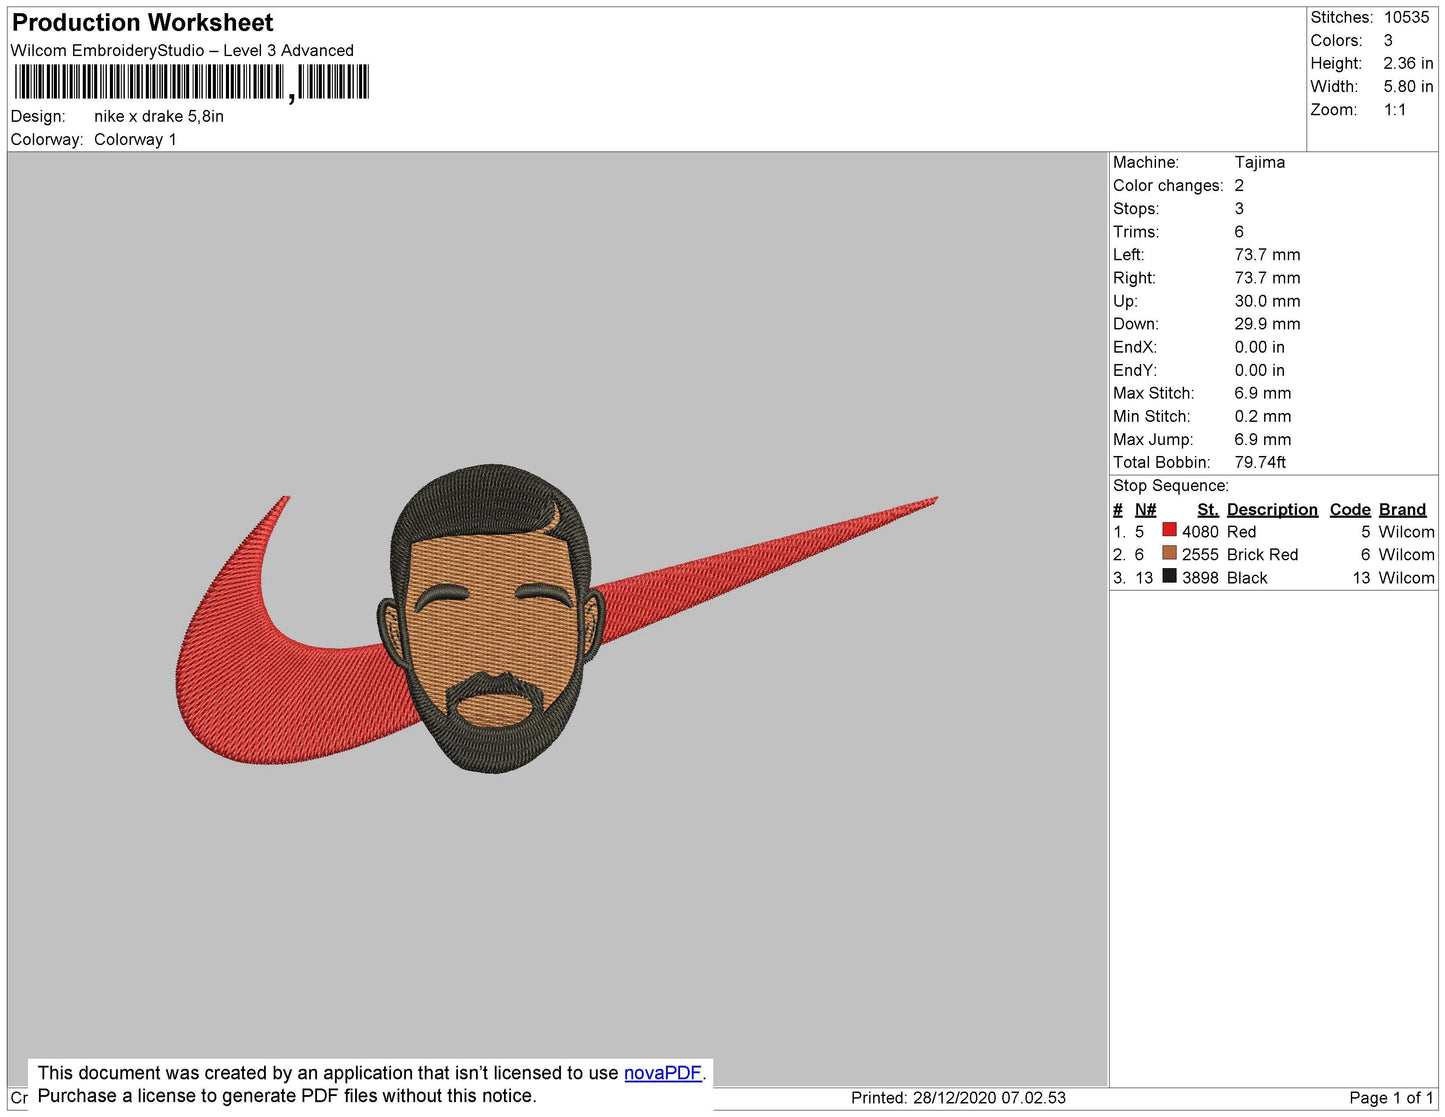Screen dimensions: 1445x1117
Task: Click the 'Brick Red' description text
Action: point(1262,555)
